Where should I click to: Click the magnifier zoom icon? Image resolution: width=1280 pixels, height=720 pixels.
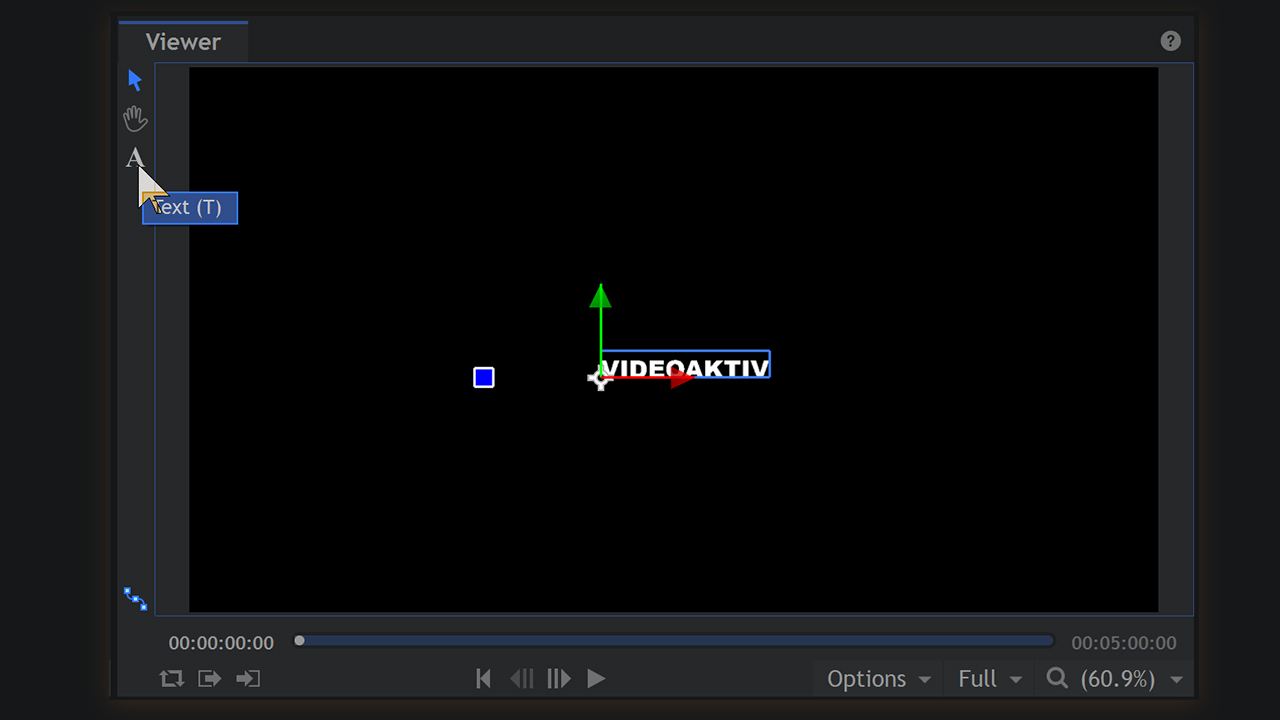click(x=1057, y=679)
